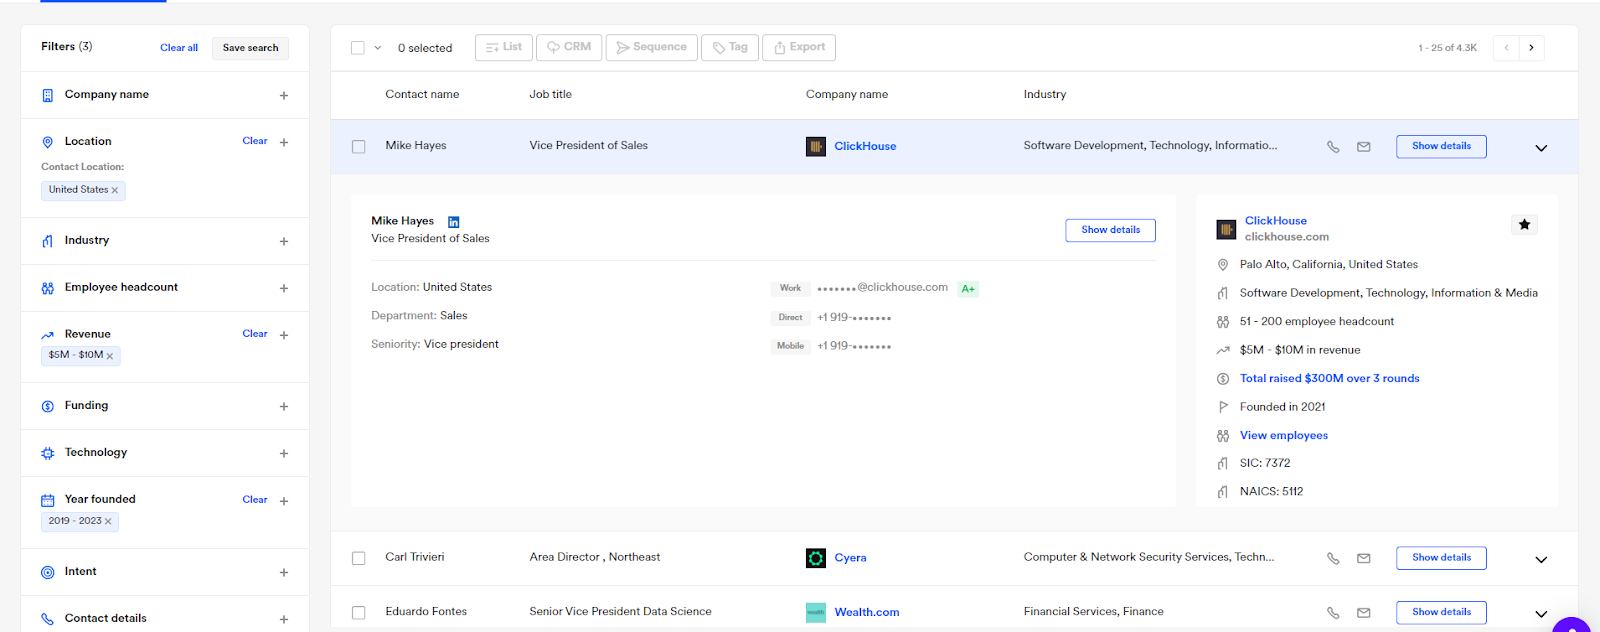The width and height of the screenshot is (1600, 632).
Task: Click the phone icon in Mike Hayes row
Action: [x=1333, y=147]
